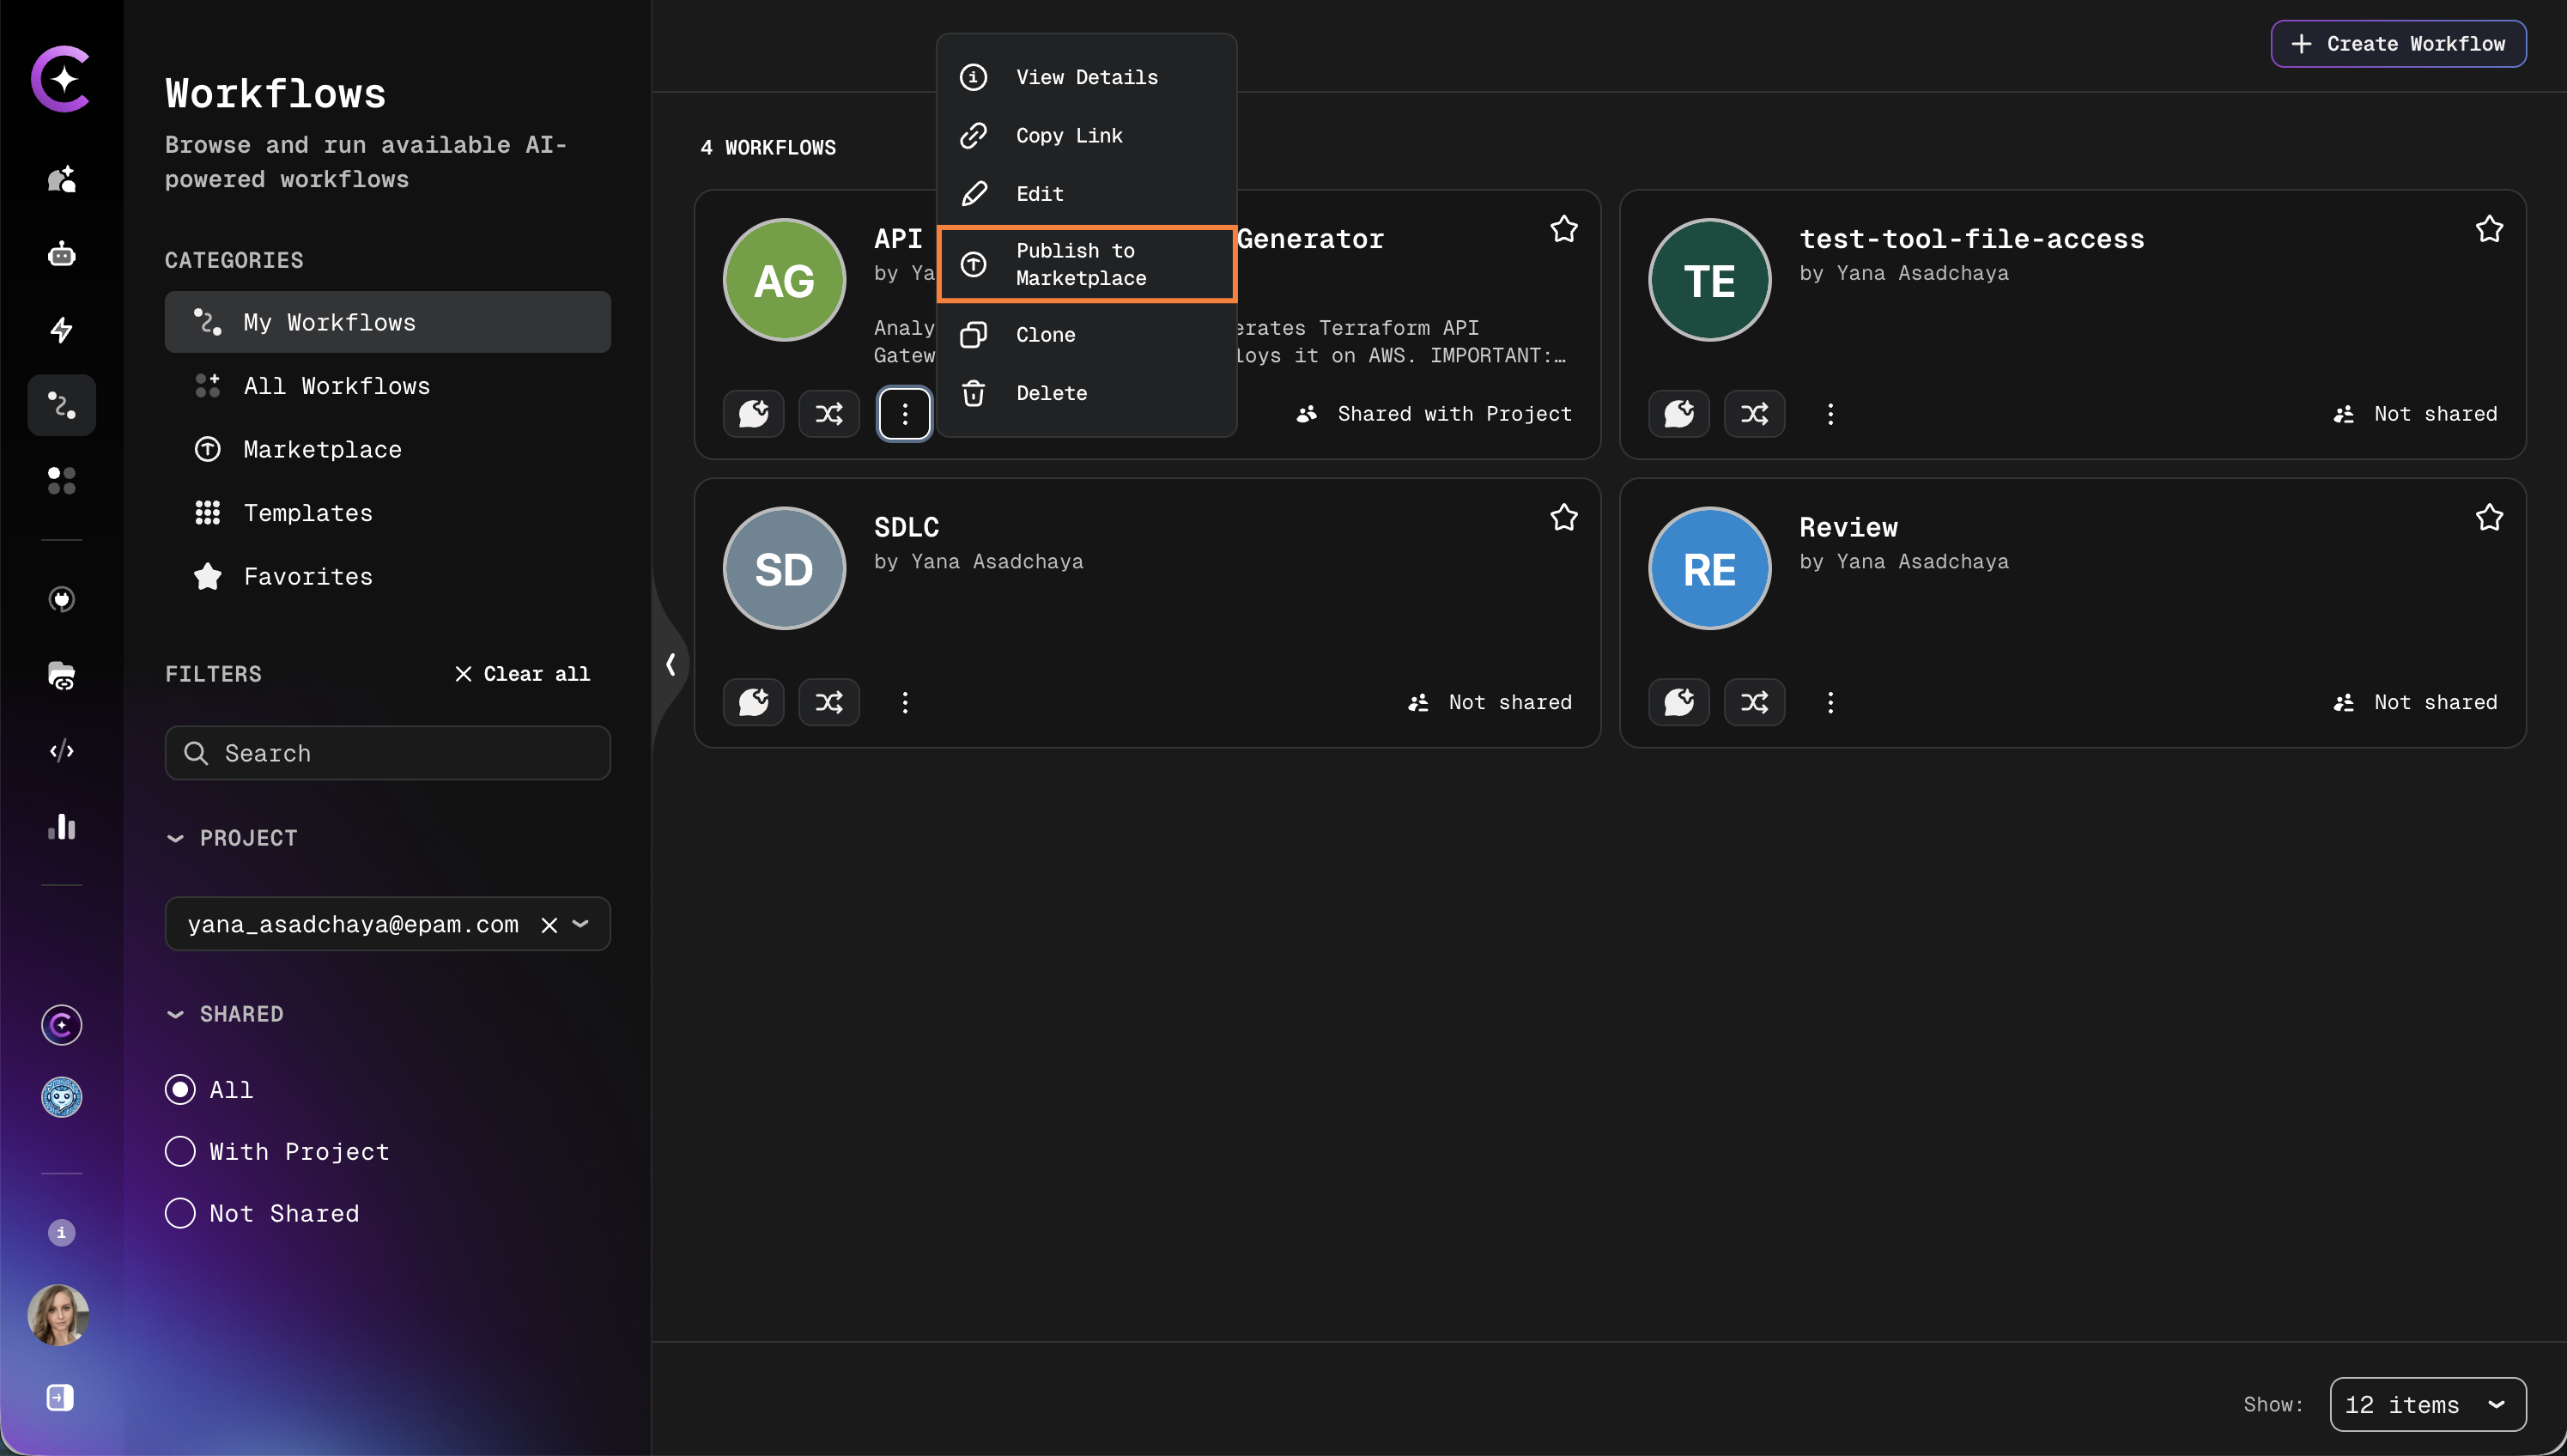2567x1456 pixels.
Task: Click the app logo at the sidebar top
Action: click(x=61, y=78)
